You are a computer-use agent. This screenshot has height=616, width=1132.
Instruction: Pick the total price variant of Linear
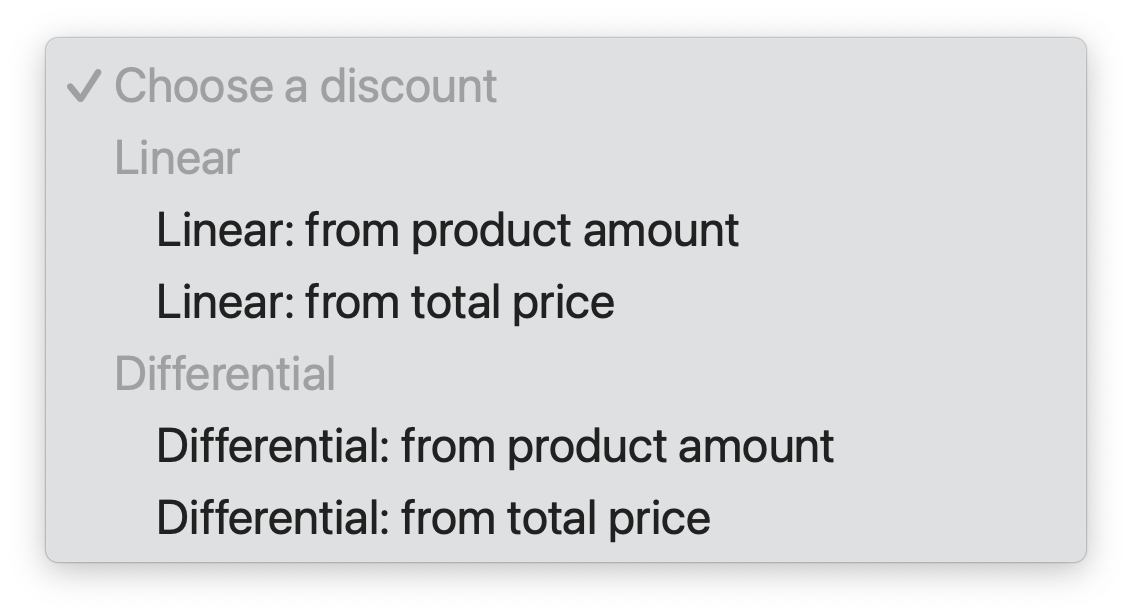(x=385, y=300)
